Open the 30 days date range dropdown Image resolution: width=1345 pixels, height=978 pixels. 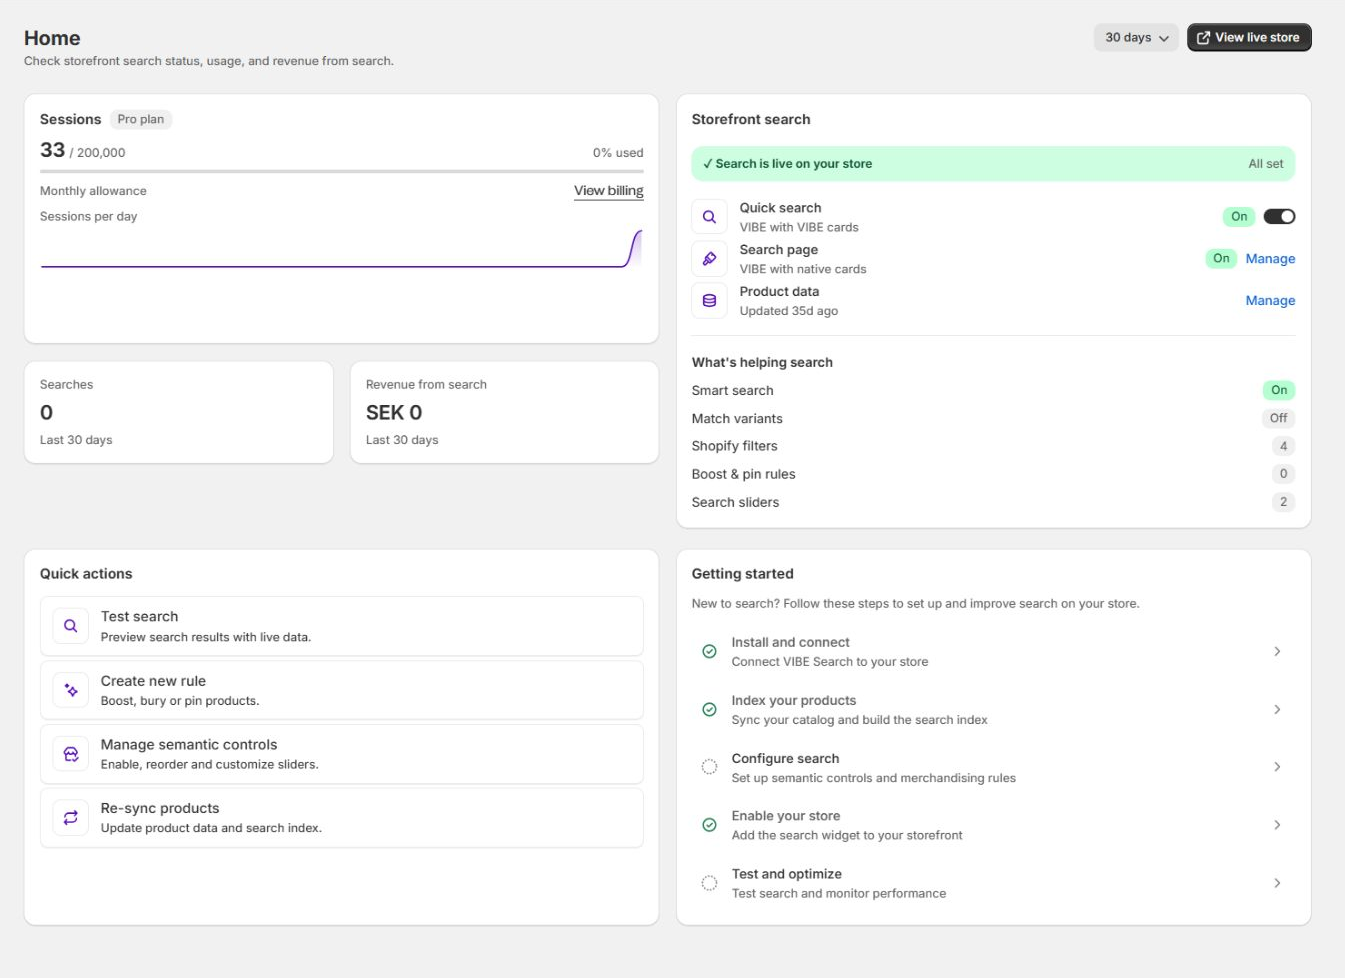tap(1136, 38)
